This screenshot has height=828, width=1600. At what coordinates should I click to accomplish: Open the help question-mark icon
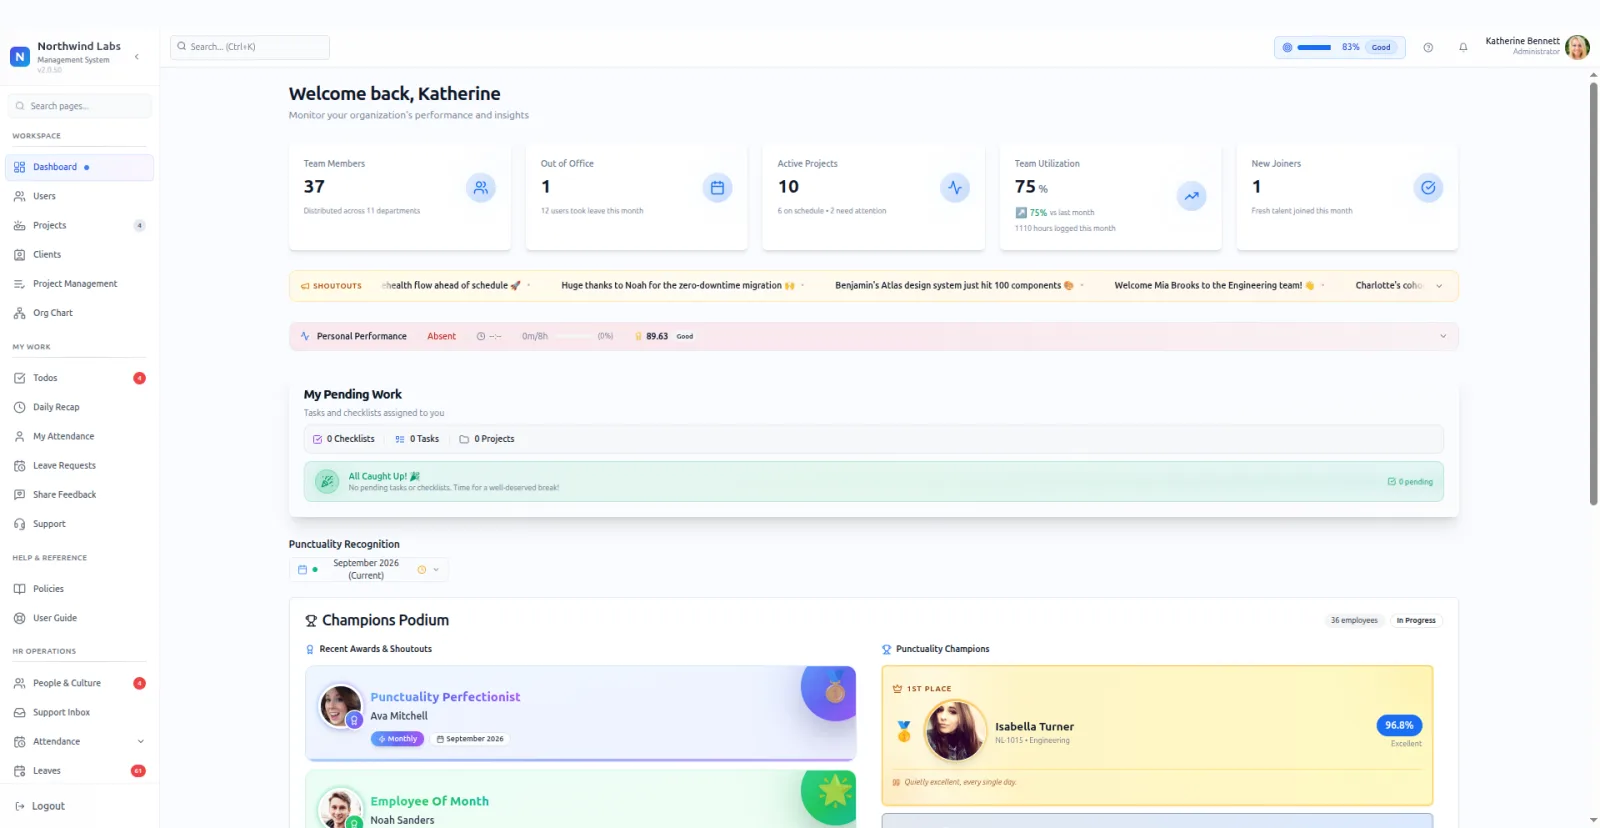(1428, 47)
